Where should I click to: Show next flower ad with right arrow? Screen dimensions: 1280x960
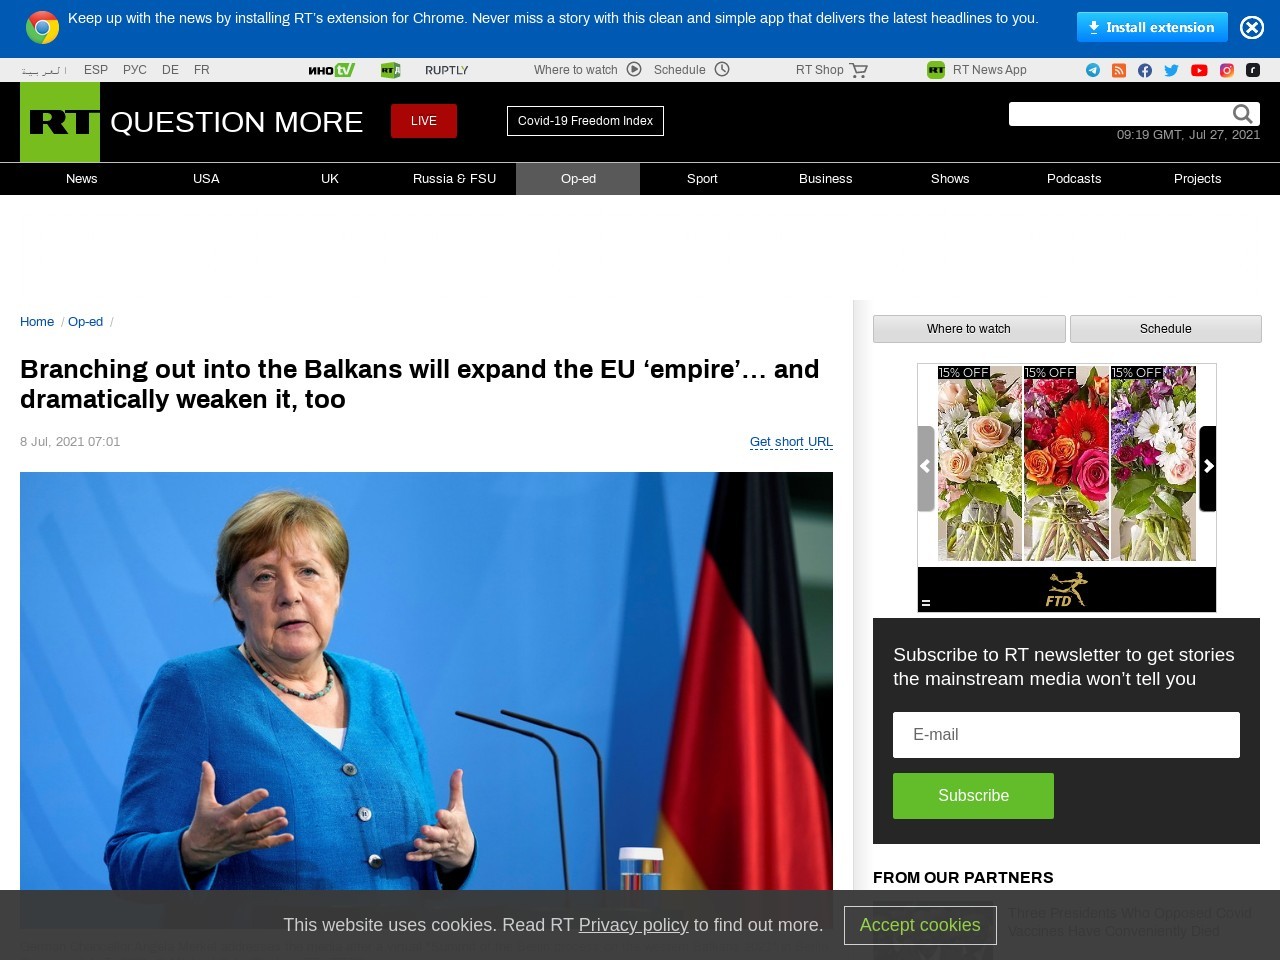point(1208,467)
